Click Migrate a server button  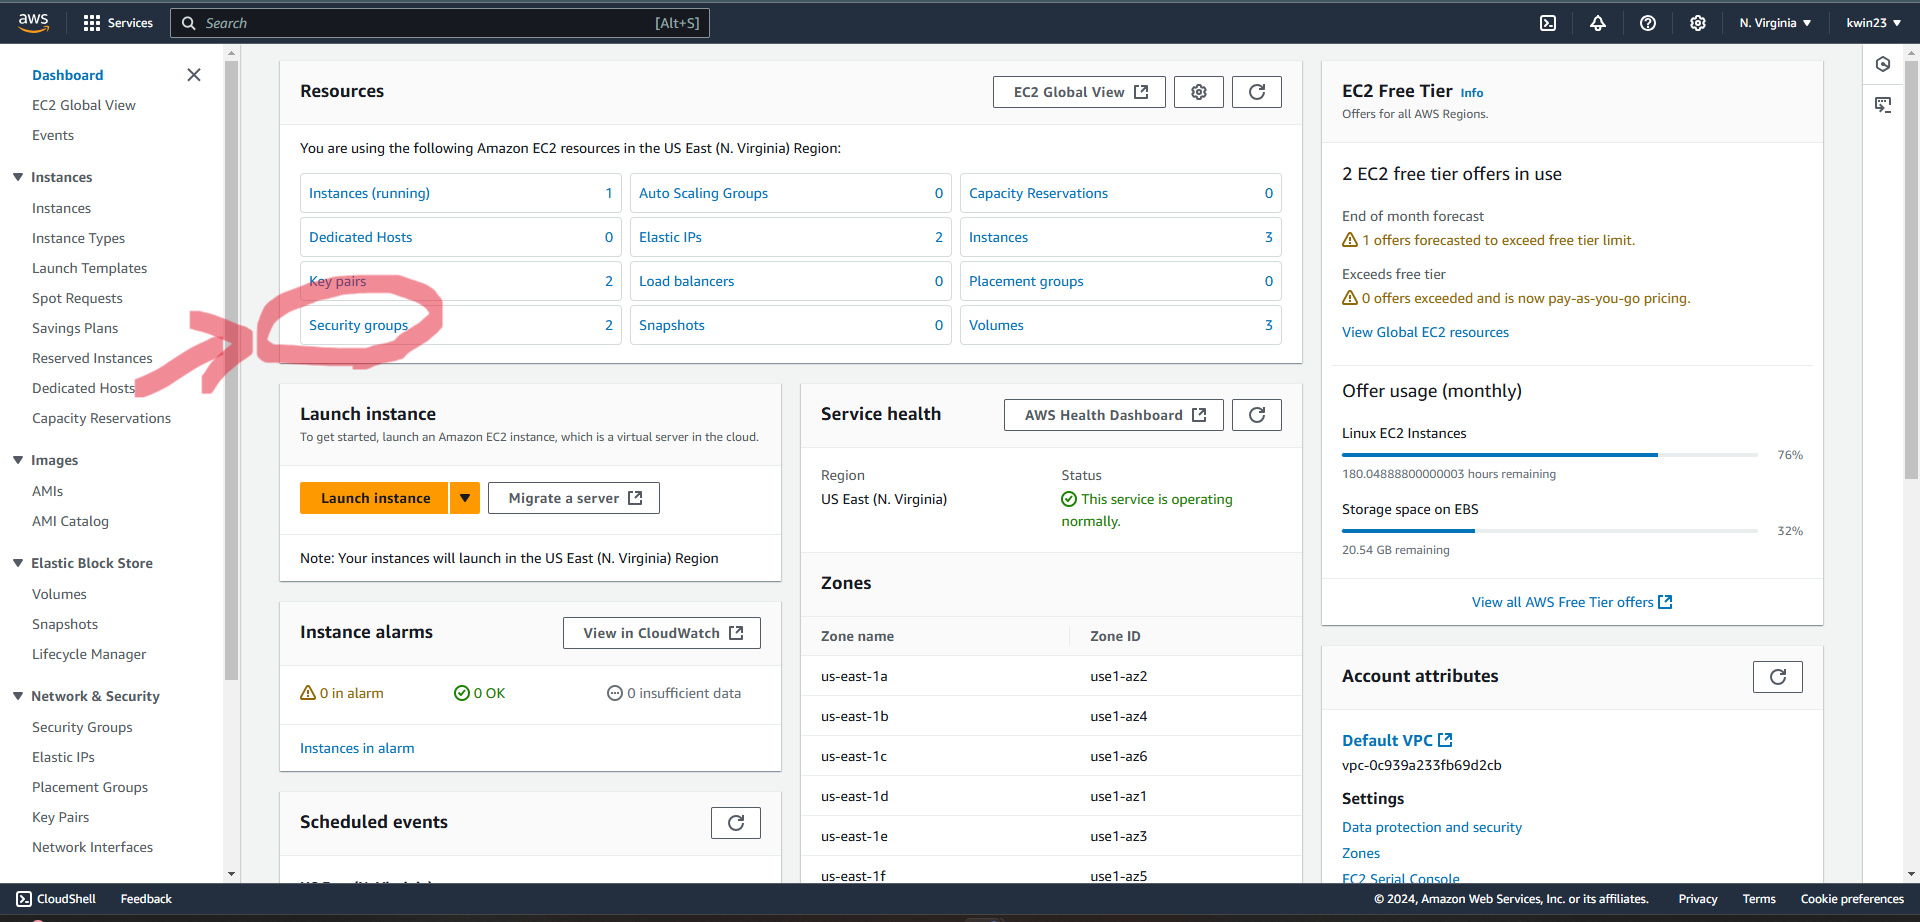574,498
